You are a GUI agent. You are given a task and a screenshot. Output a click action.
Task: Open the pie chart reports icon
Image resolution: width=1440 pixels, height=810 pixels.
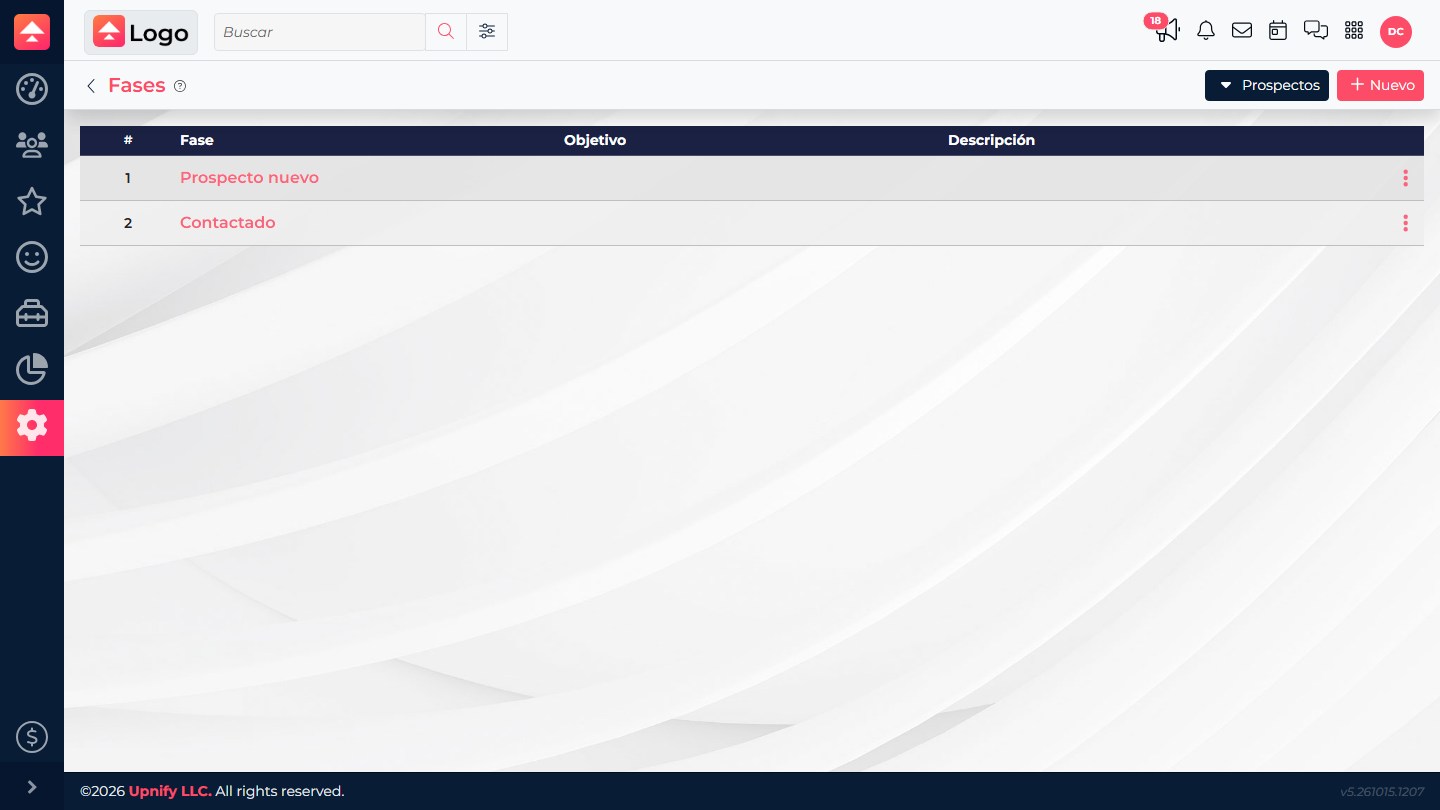coord(32,369)
